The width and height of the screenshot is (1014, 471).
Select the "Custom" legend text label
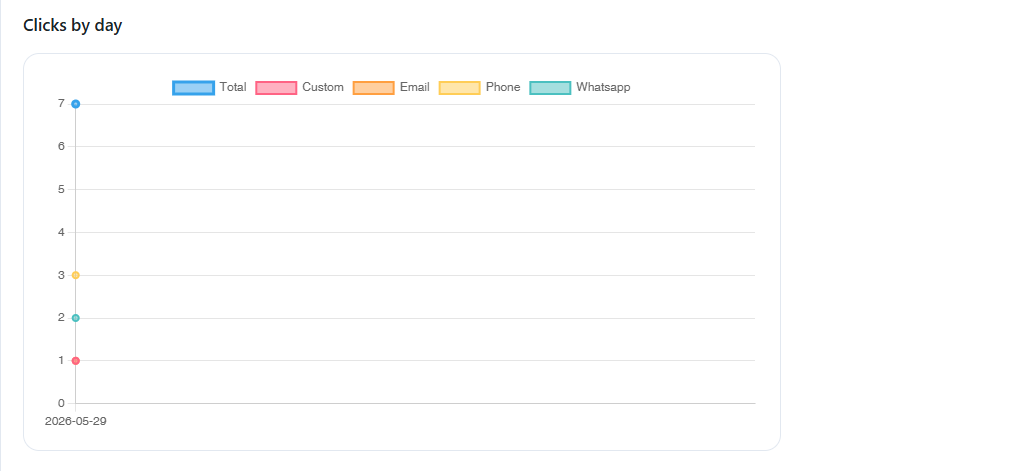tap(323, 87)
